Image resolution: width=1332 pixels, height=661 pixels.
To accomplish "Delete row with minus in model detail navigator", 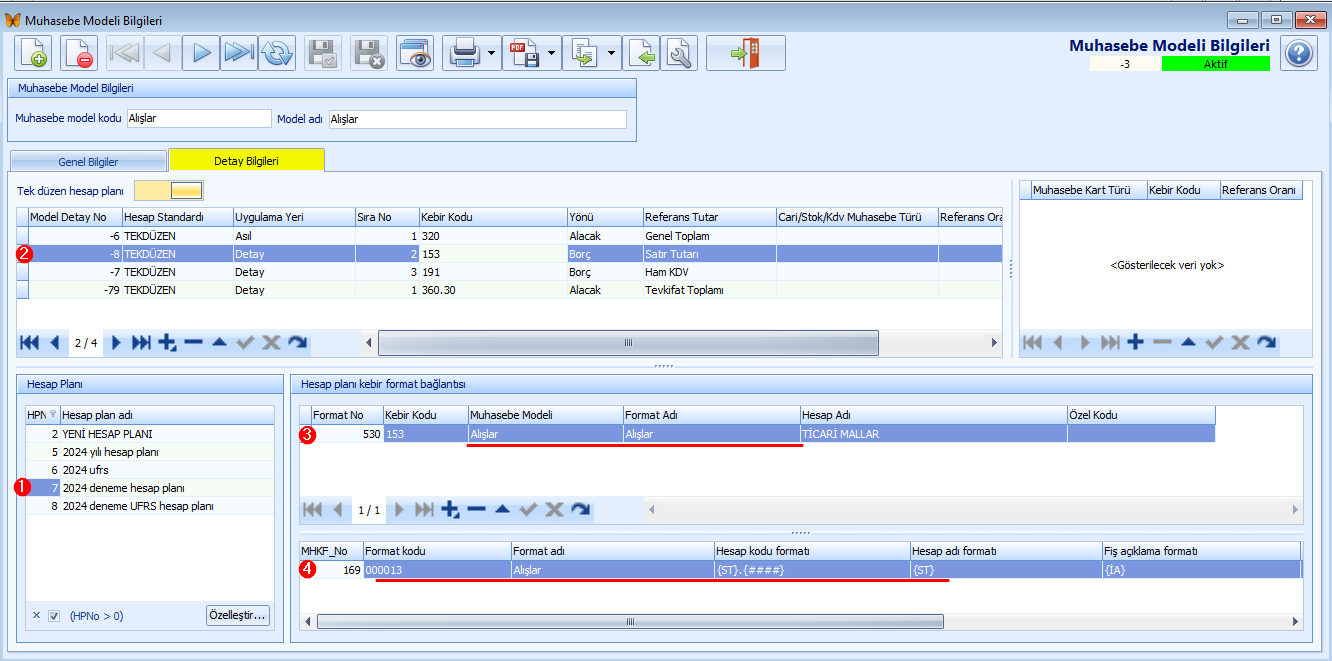I will [x=193, y=343].
